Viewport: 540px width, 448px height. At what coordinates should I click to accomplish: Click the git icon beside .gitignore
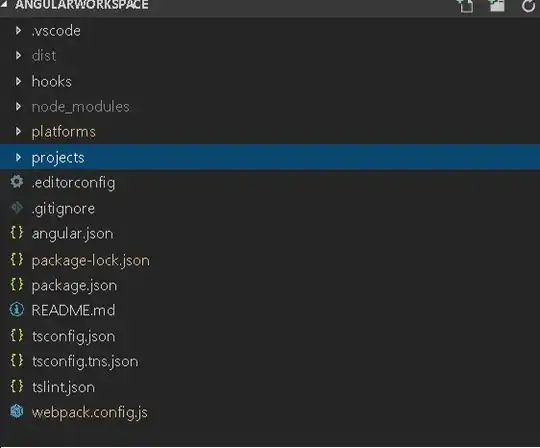tap(17, 208)
